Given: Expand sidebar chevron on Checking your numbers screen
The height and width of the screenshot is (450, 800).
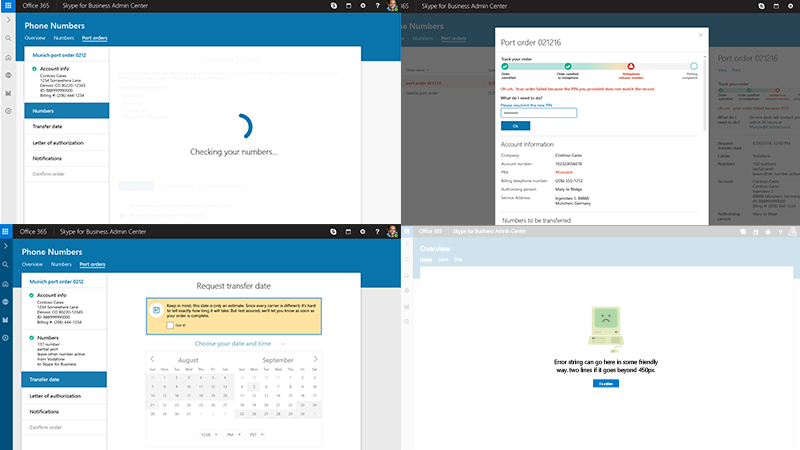Looking at the screenshot, I should click(x=8, y=20).
